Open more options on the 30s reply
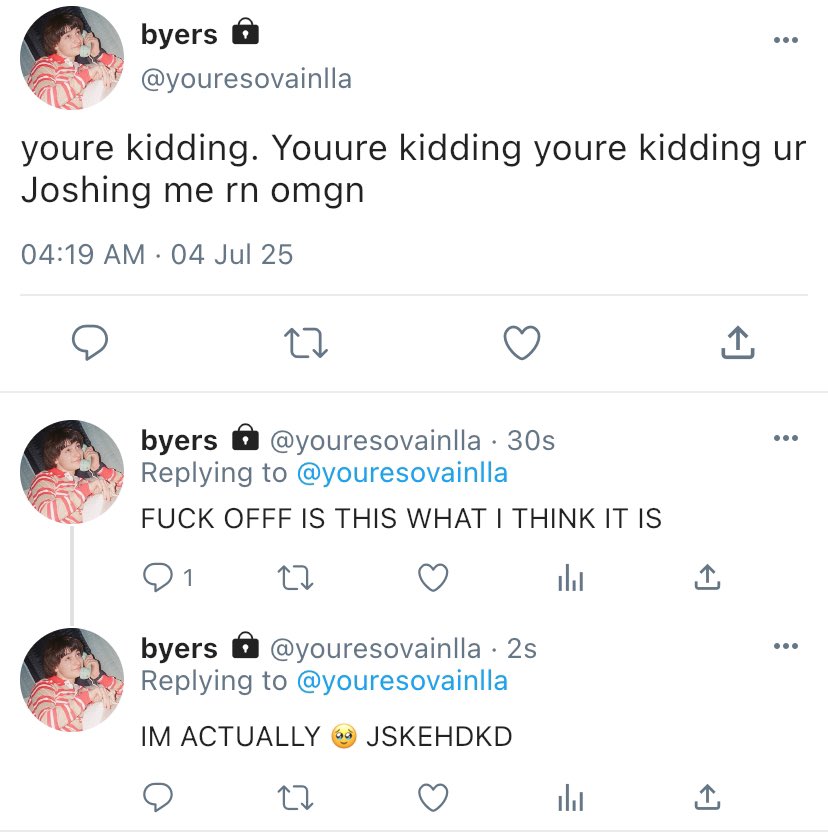The image size is (828, 840). click(x=786, y=438)
